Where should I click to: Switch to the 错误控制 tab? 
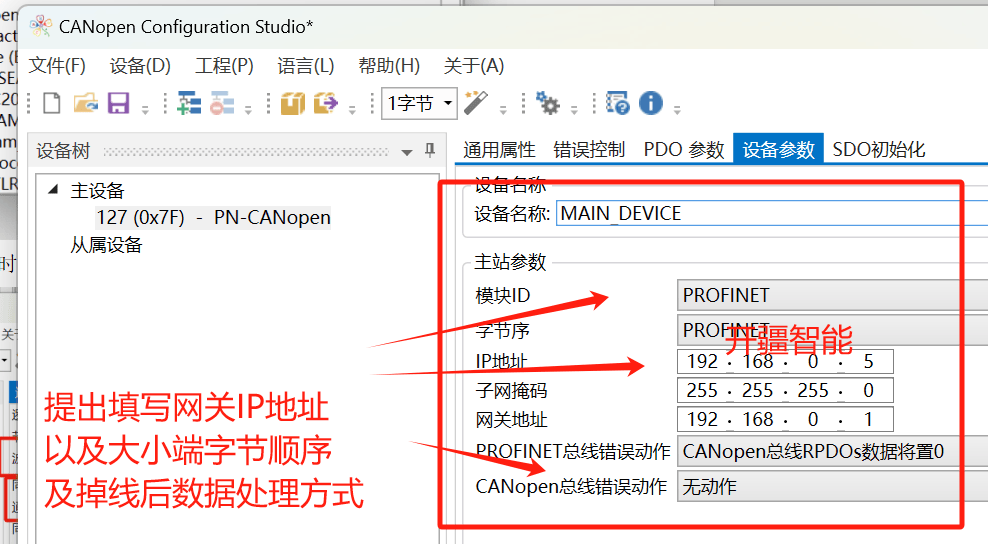(x=589, y=149)
